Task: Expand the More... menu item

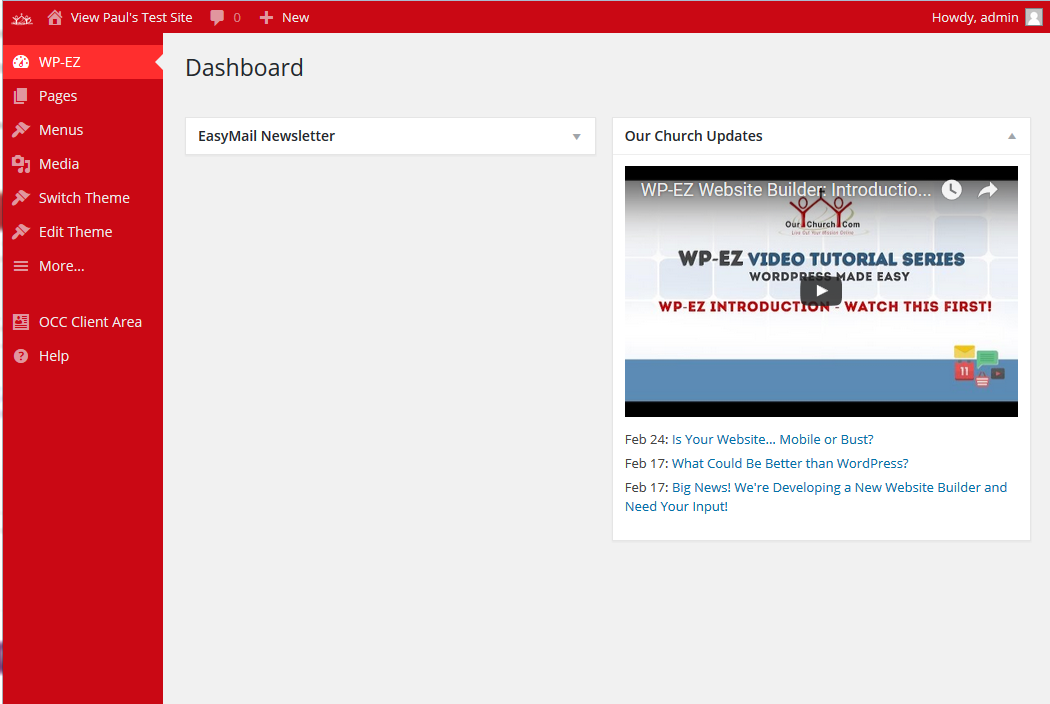Action: click(82, 266)
